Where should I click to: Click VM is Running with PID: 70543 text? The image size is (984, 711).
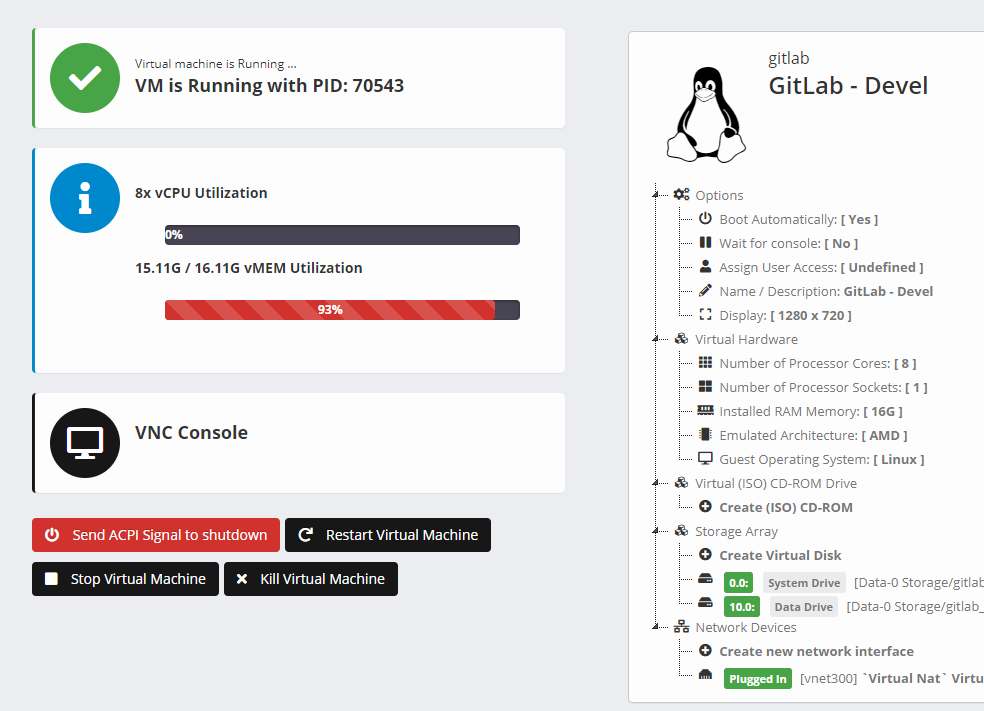[x=269, y=85]
